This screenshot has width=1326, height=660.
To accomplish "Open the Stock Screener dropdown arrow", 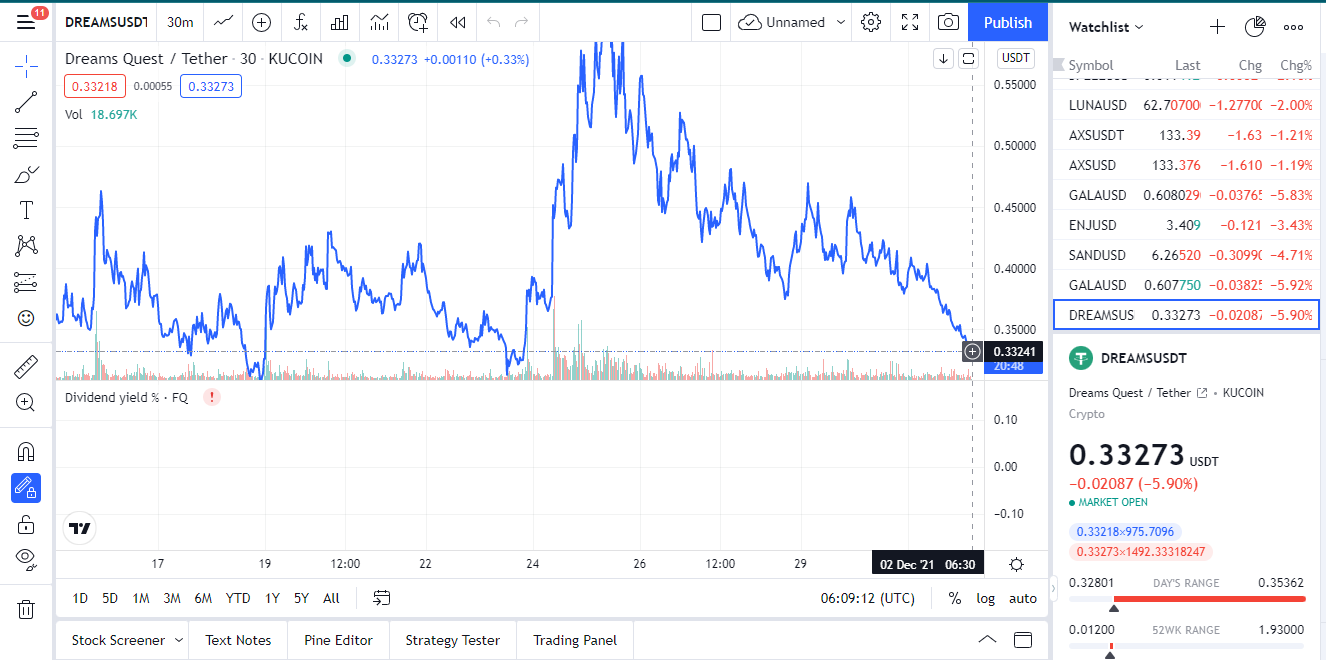I will 179,640.
